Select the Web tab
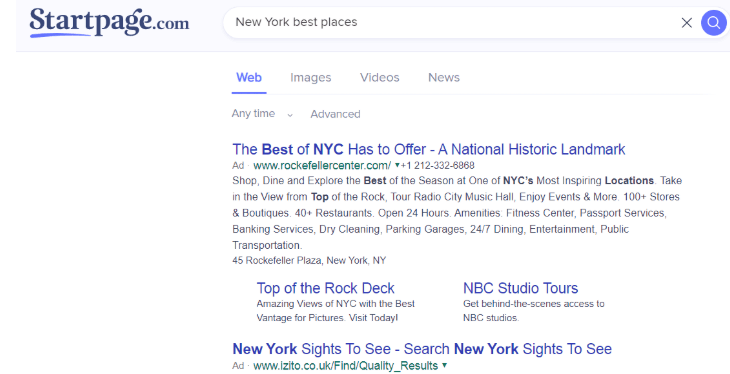The image size is (730, 374). point(249,77)
